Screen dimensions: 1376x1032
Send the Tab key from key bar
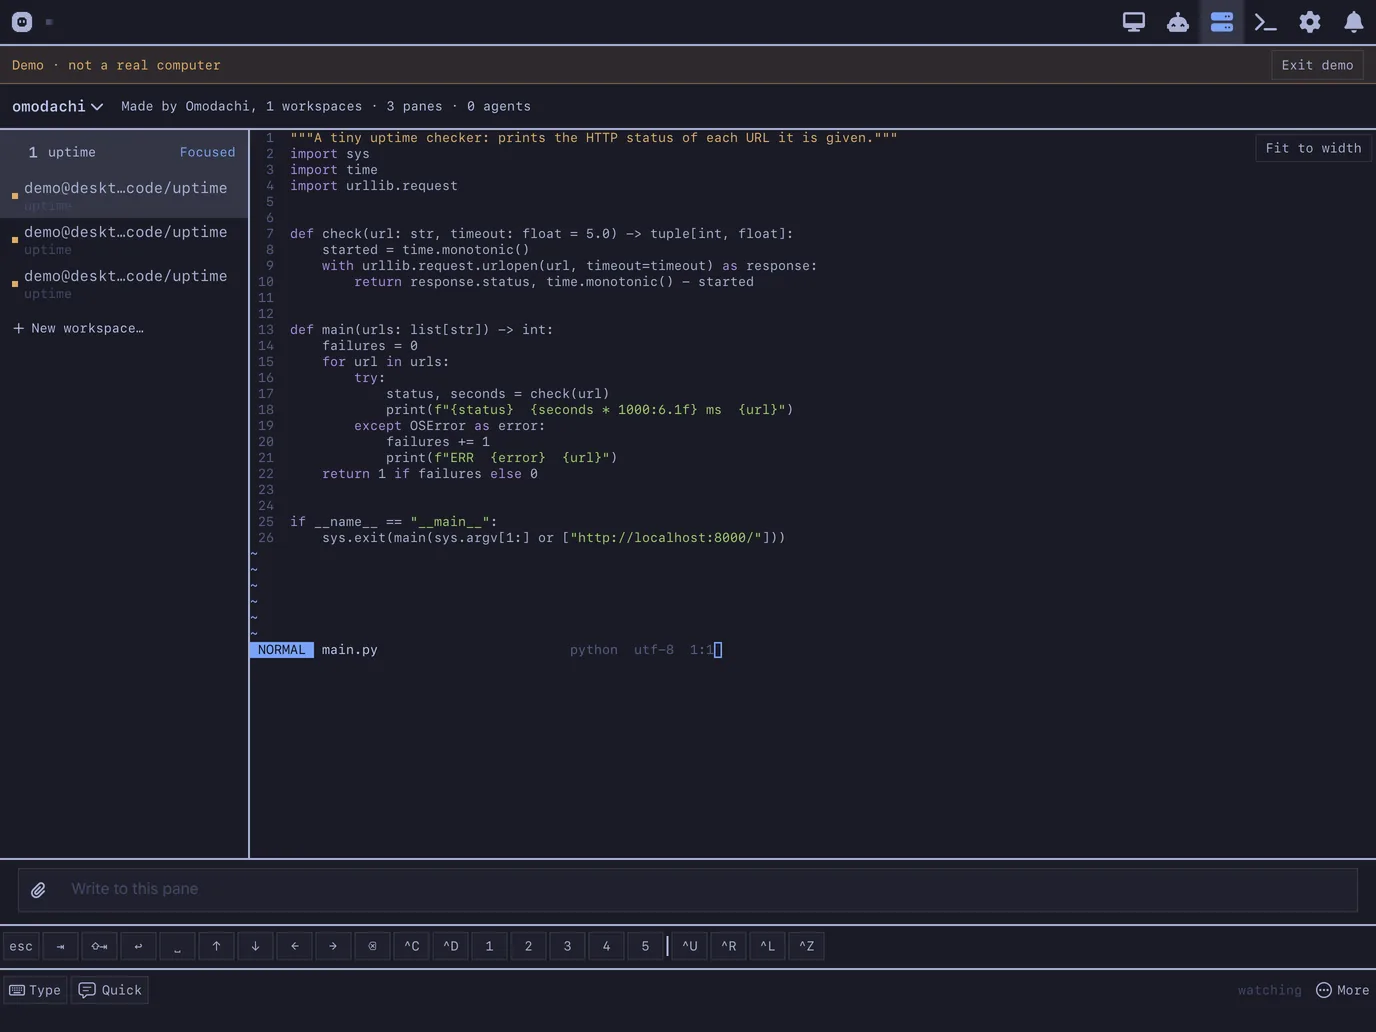(60, 946)
